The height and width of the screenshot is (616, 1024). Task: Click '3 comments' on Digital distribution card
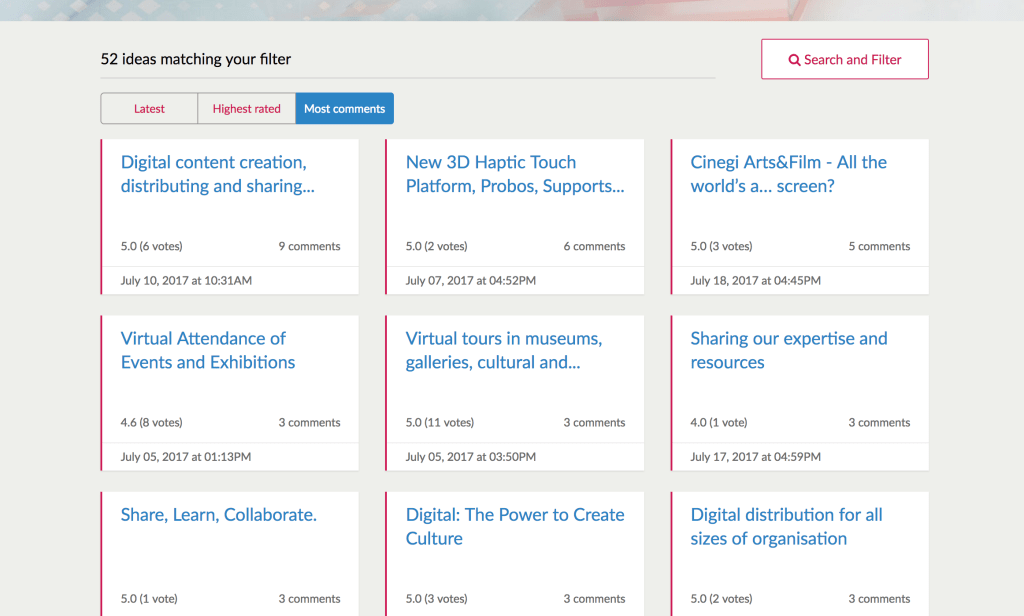click(x=879, y=599)
